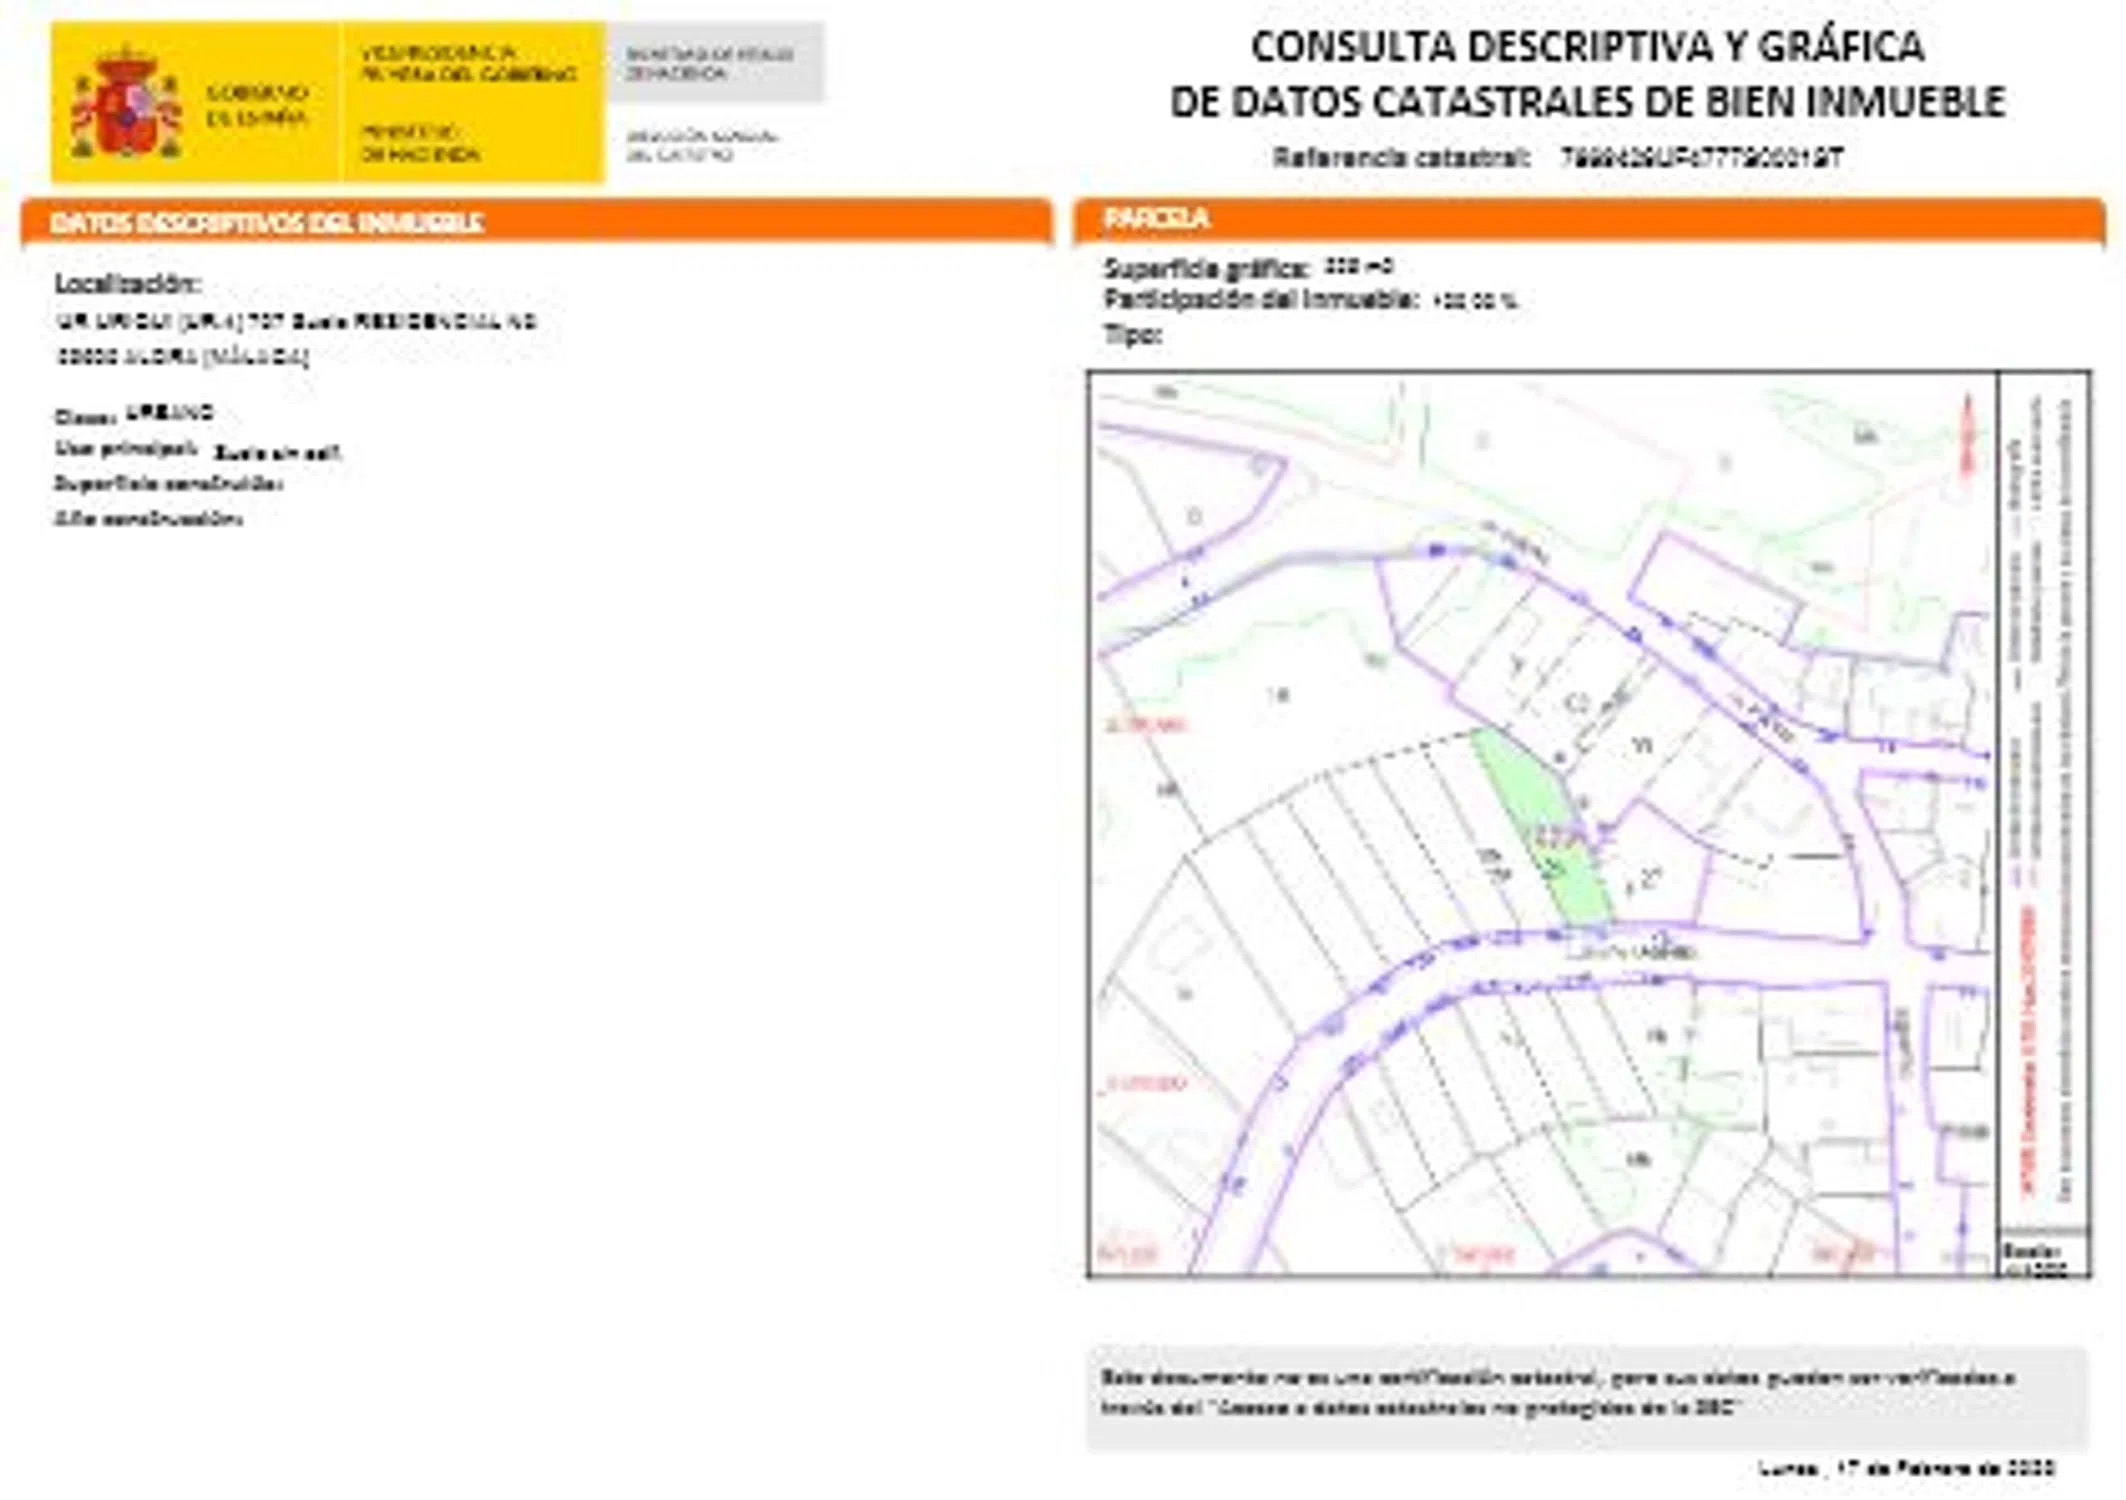
Task: Click the 'Clase: URBANO' field
Action: (x=134, y=414)
